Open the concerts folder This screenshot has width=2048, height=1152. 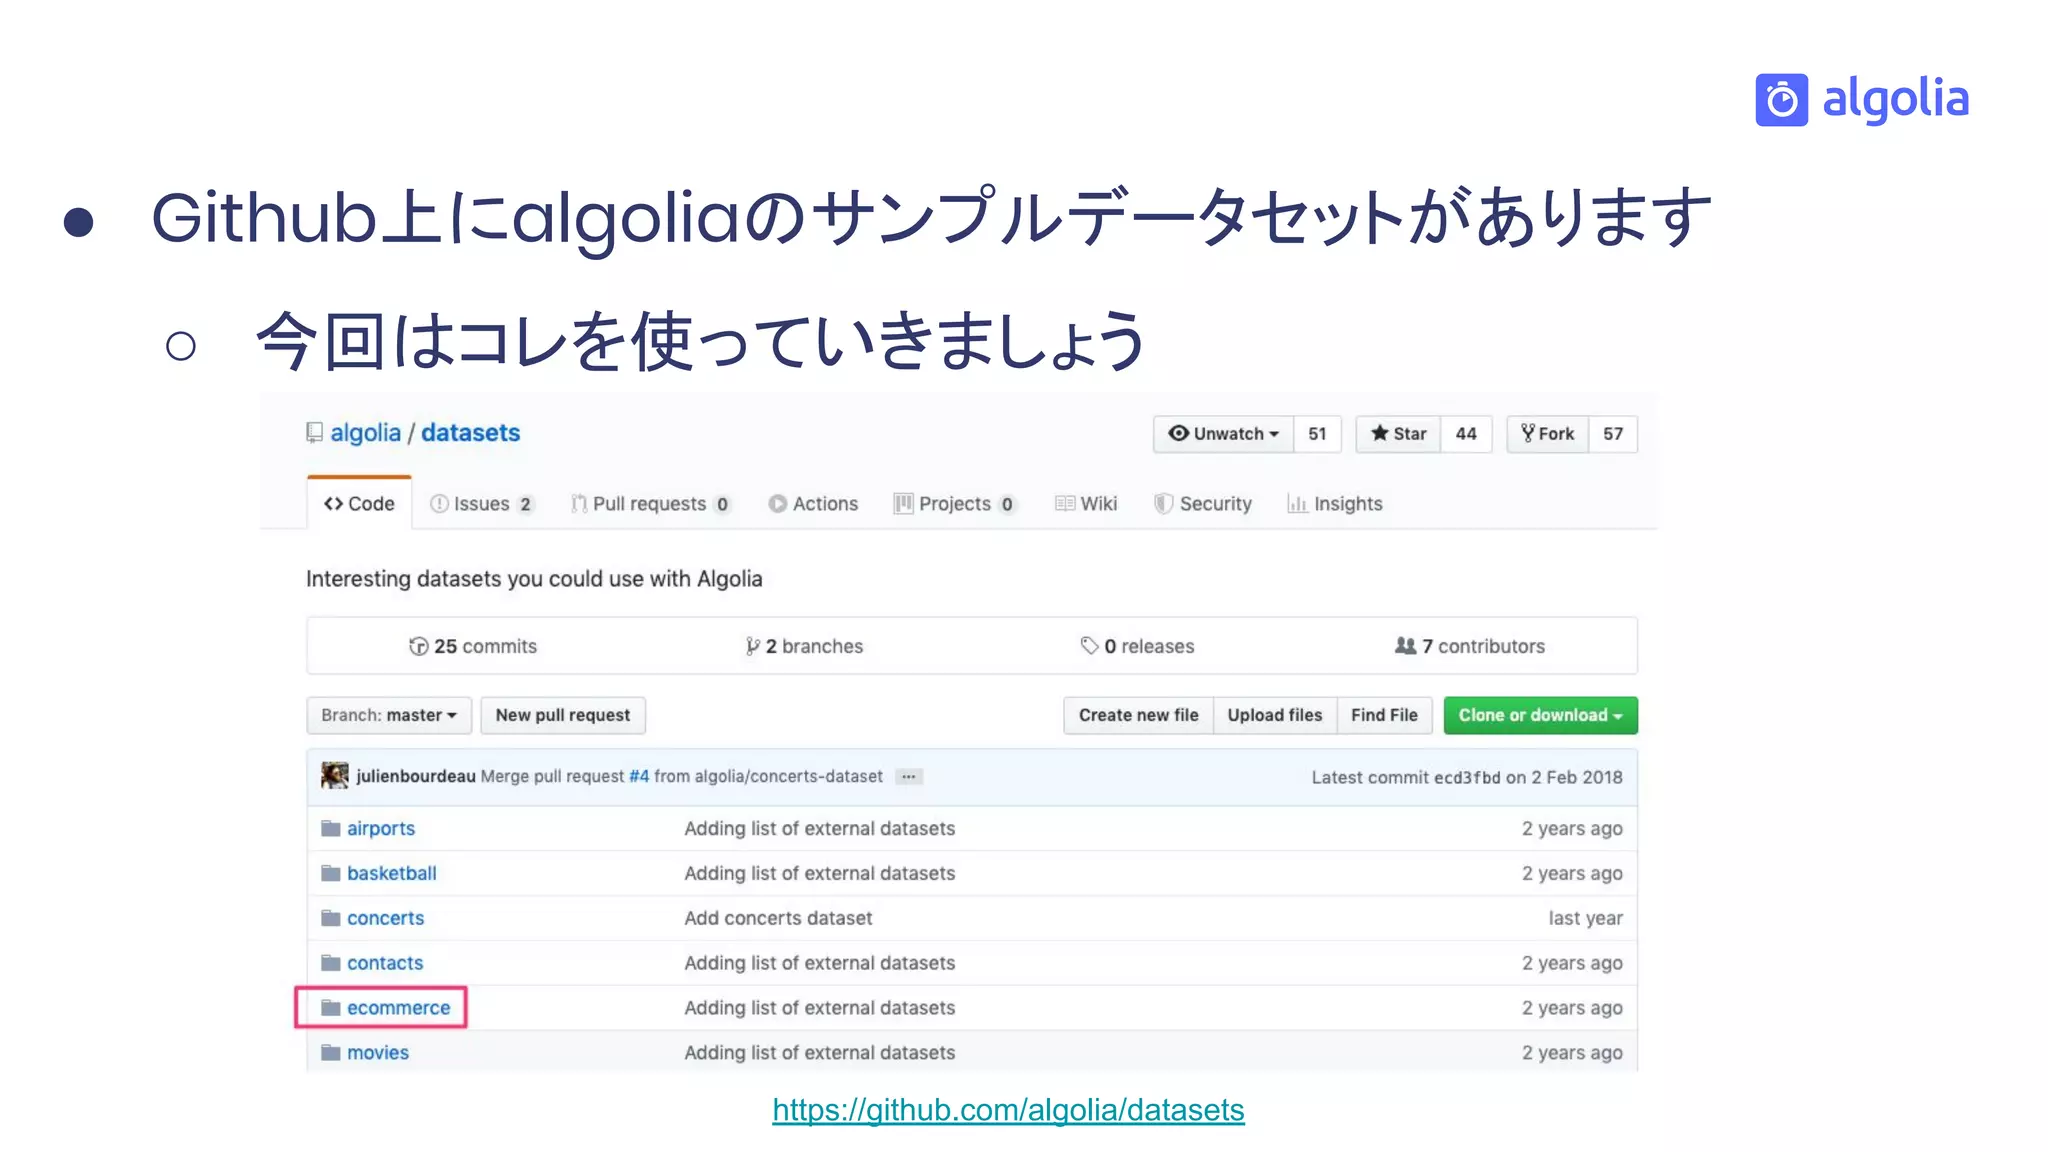point(385,918)
